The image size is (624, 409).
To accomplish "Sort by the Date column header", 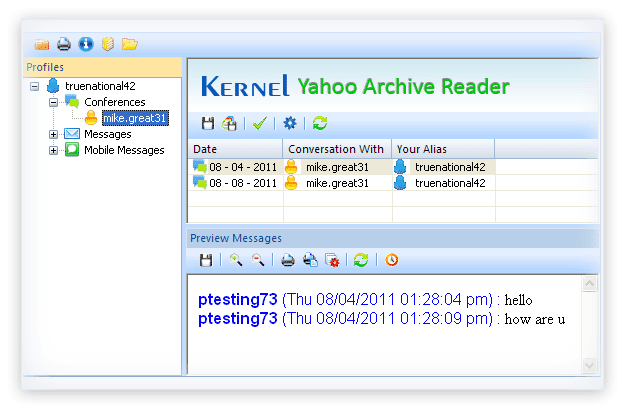I will pyautogui.click(x=235, y=149).
